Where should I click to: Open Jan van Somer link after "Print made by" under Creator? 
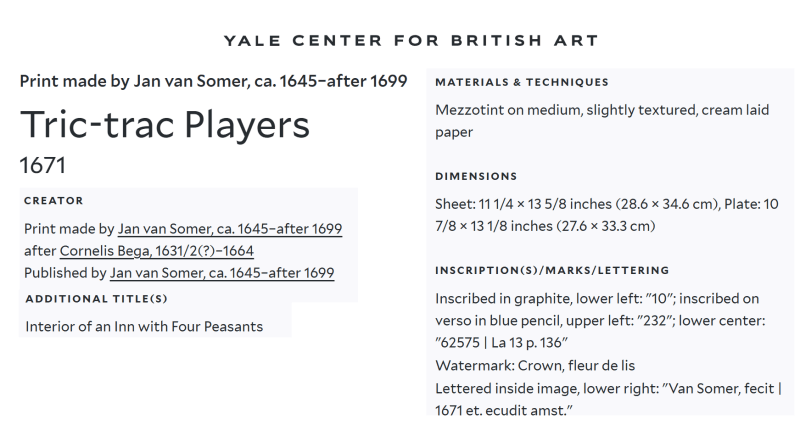[x=230, y=229]
